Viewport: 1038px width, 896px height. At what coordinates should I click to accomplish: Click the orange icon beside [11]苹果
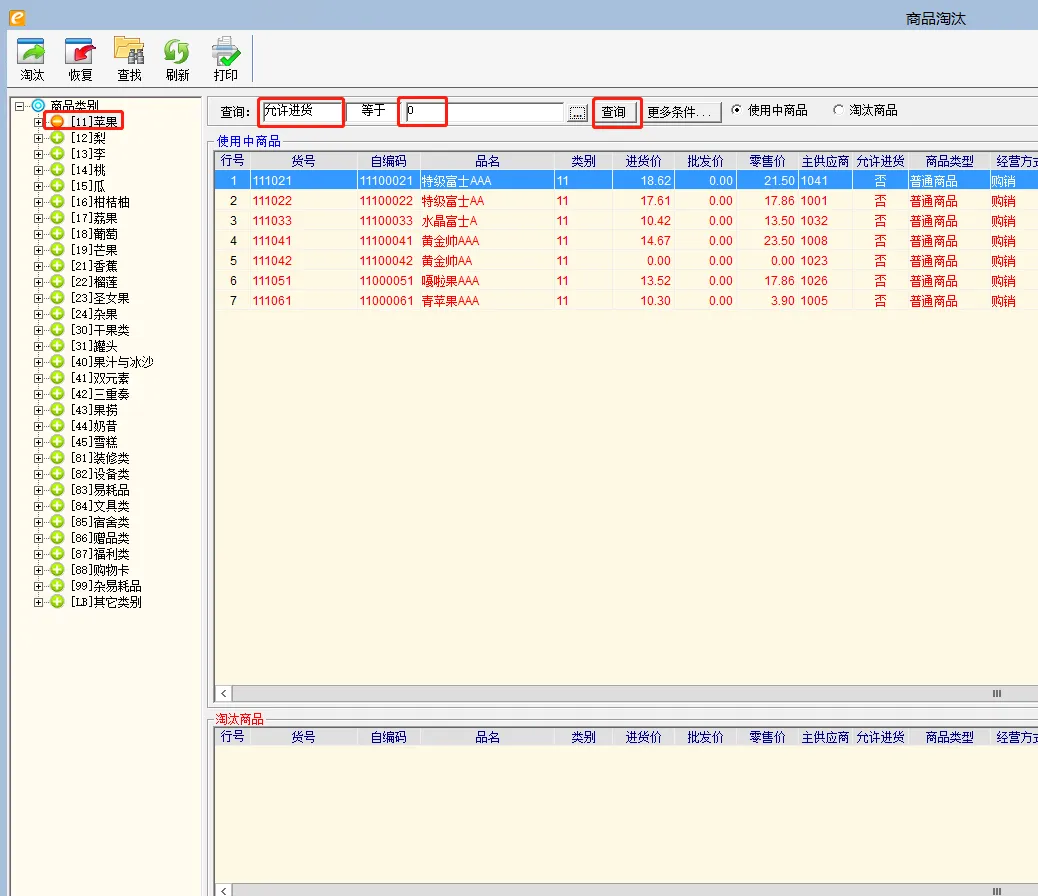[58, 122]
